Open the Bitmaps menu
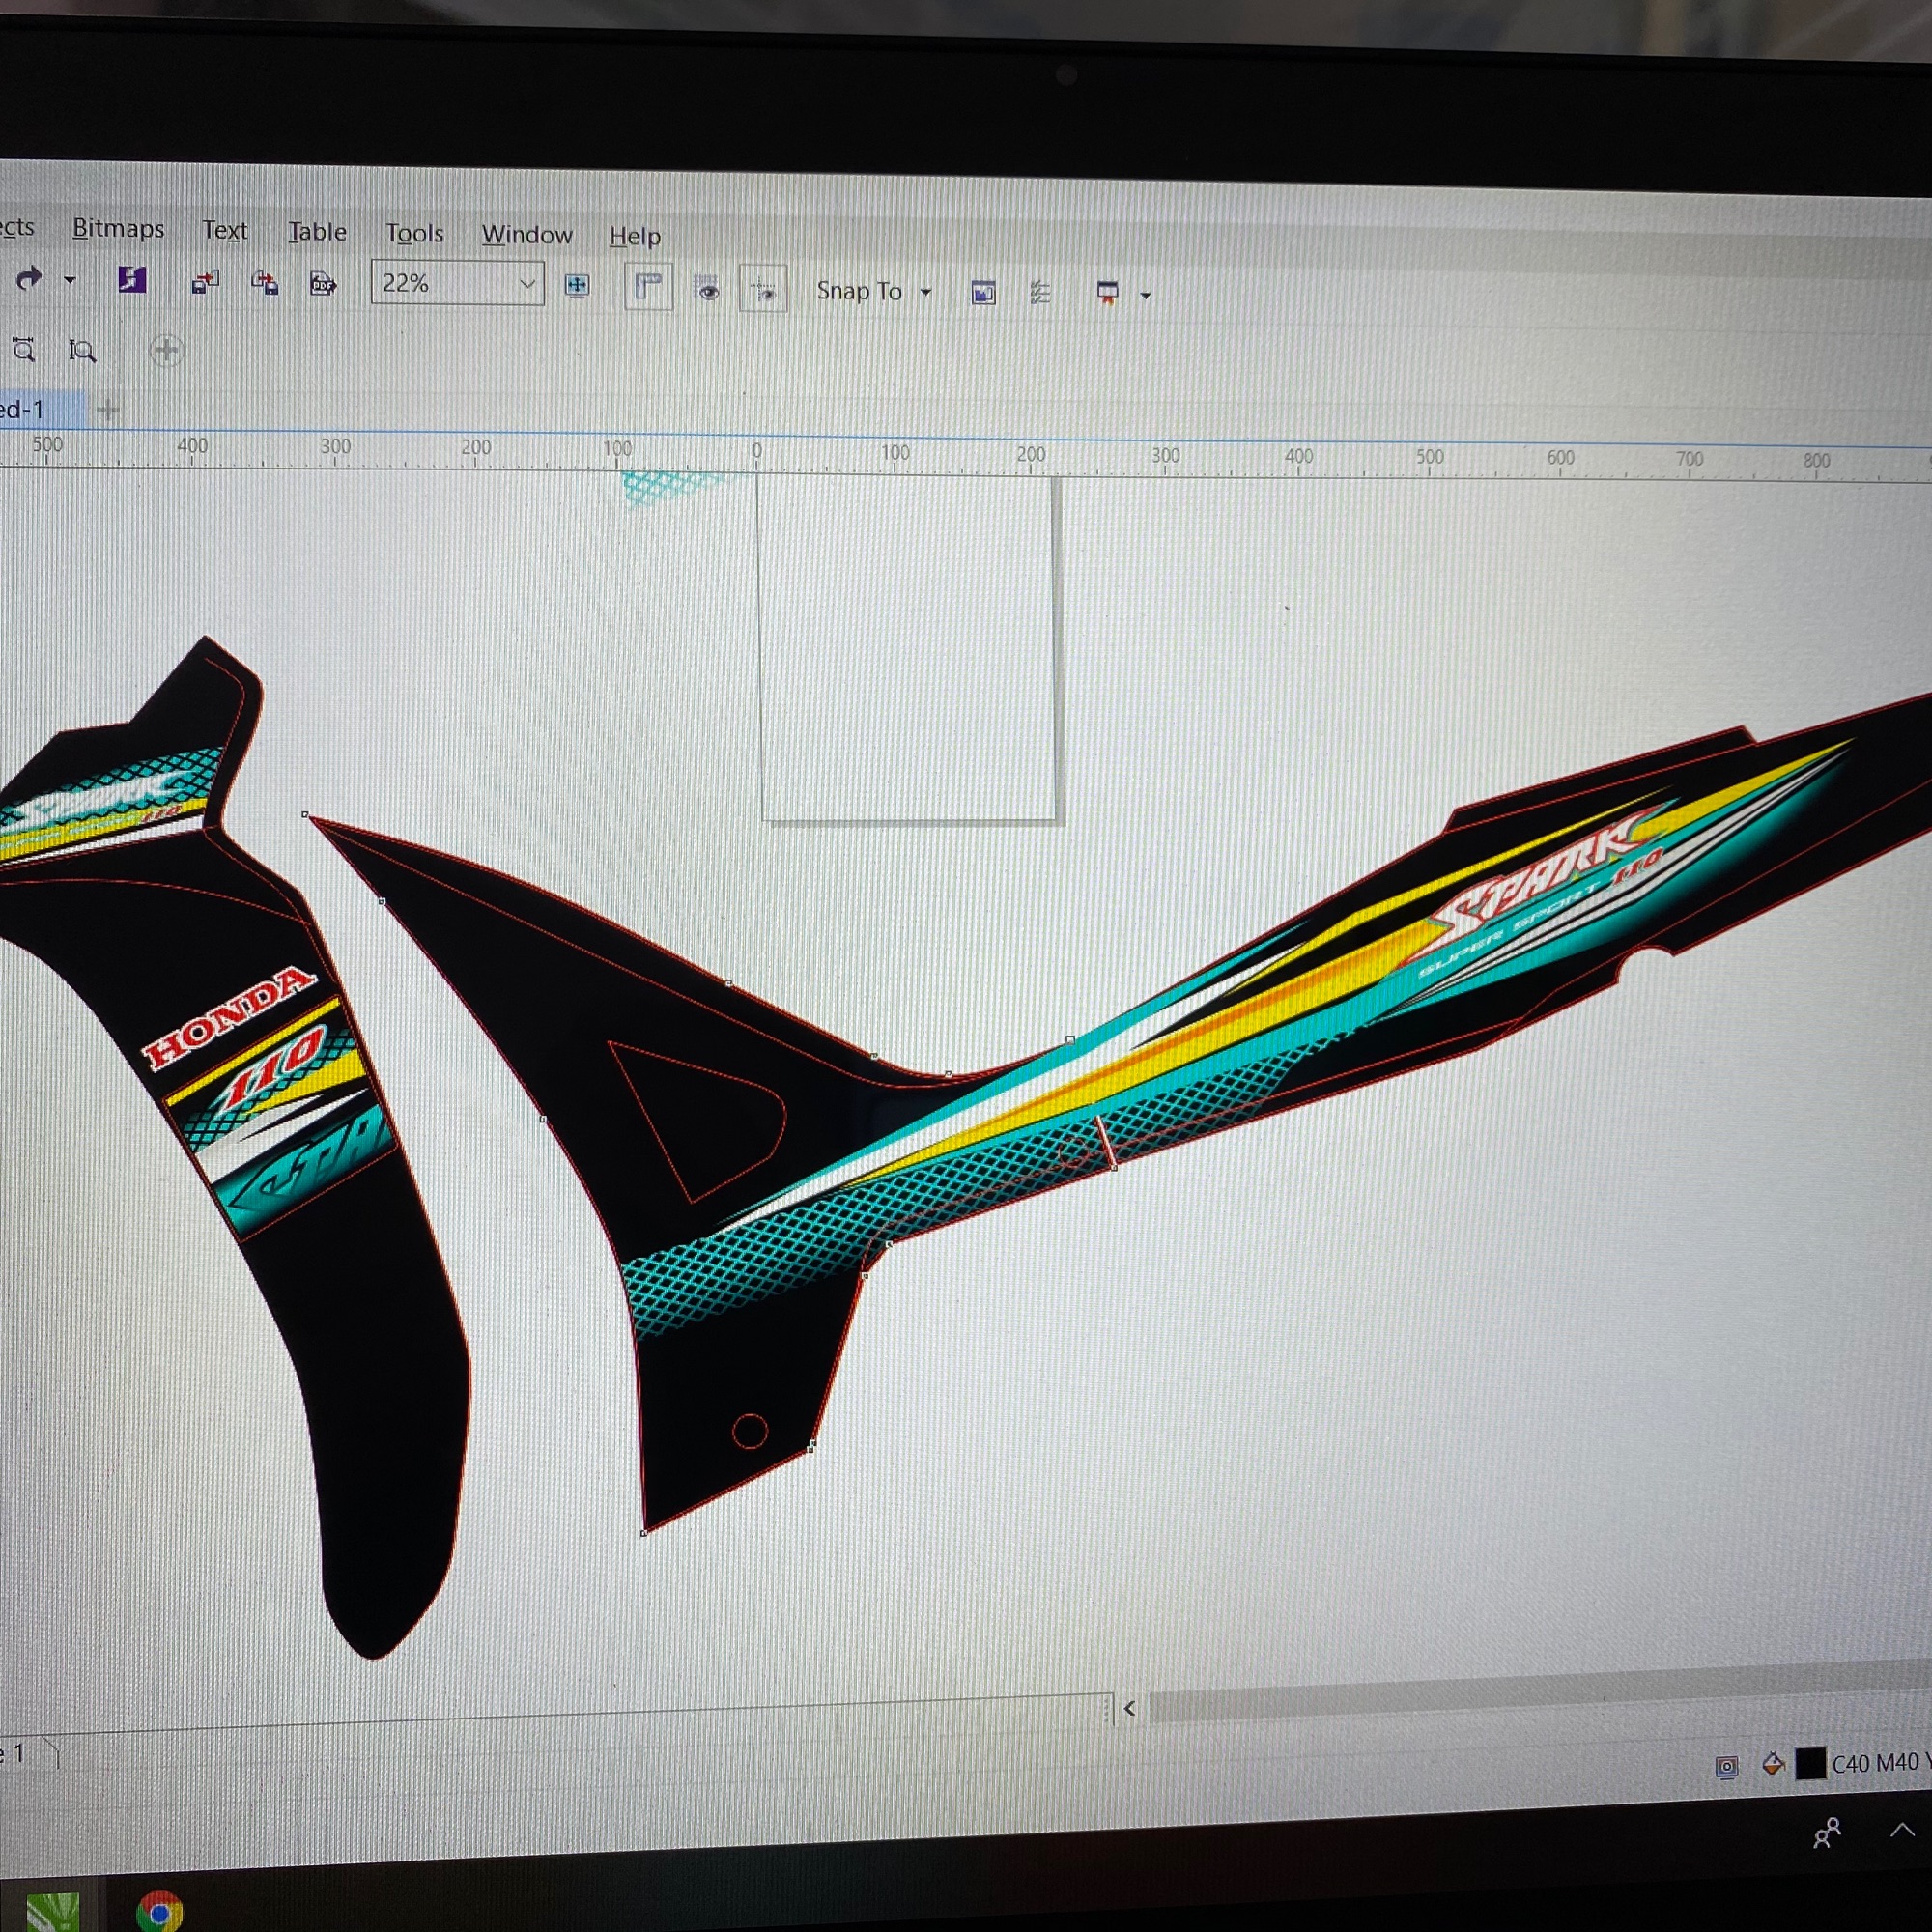The height and width of the screenshot is (1932, 1932). (x=118, y=229)
